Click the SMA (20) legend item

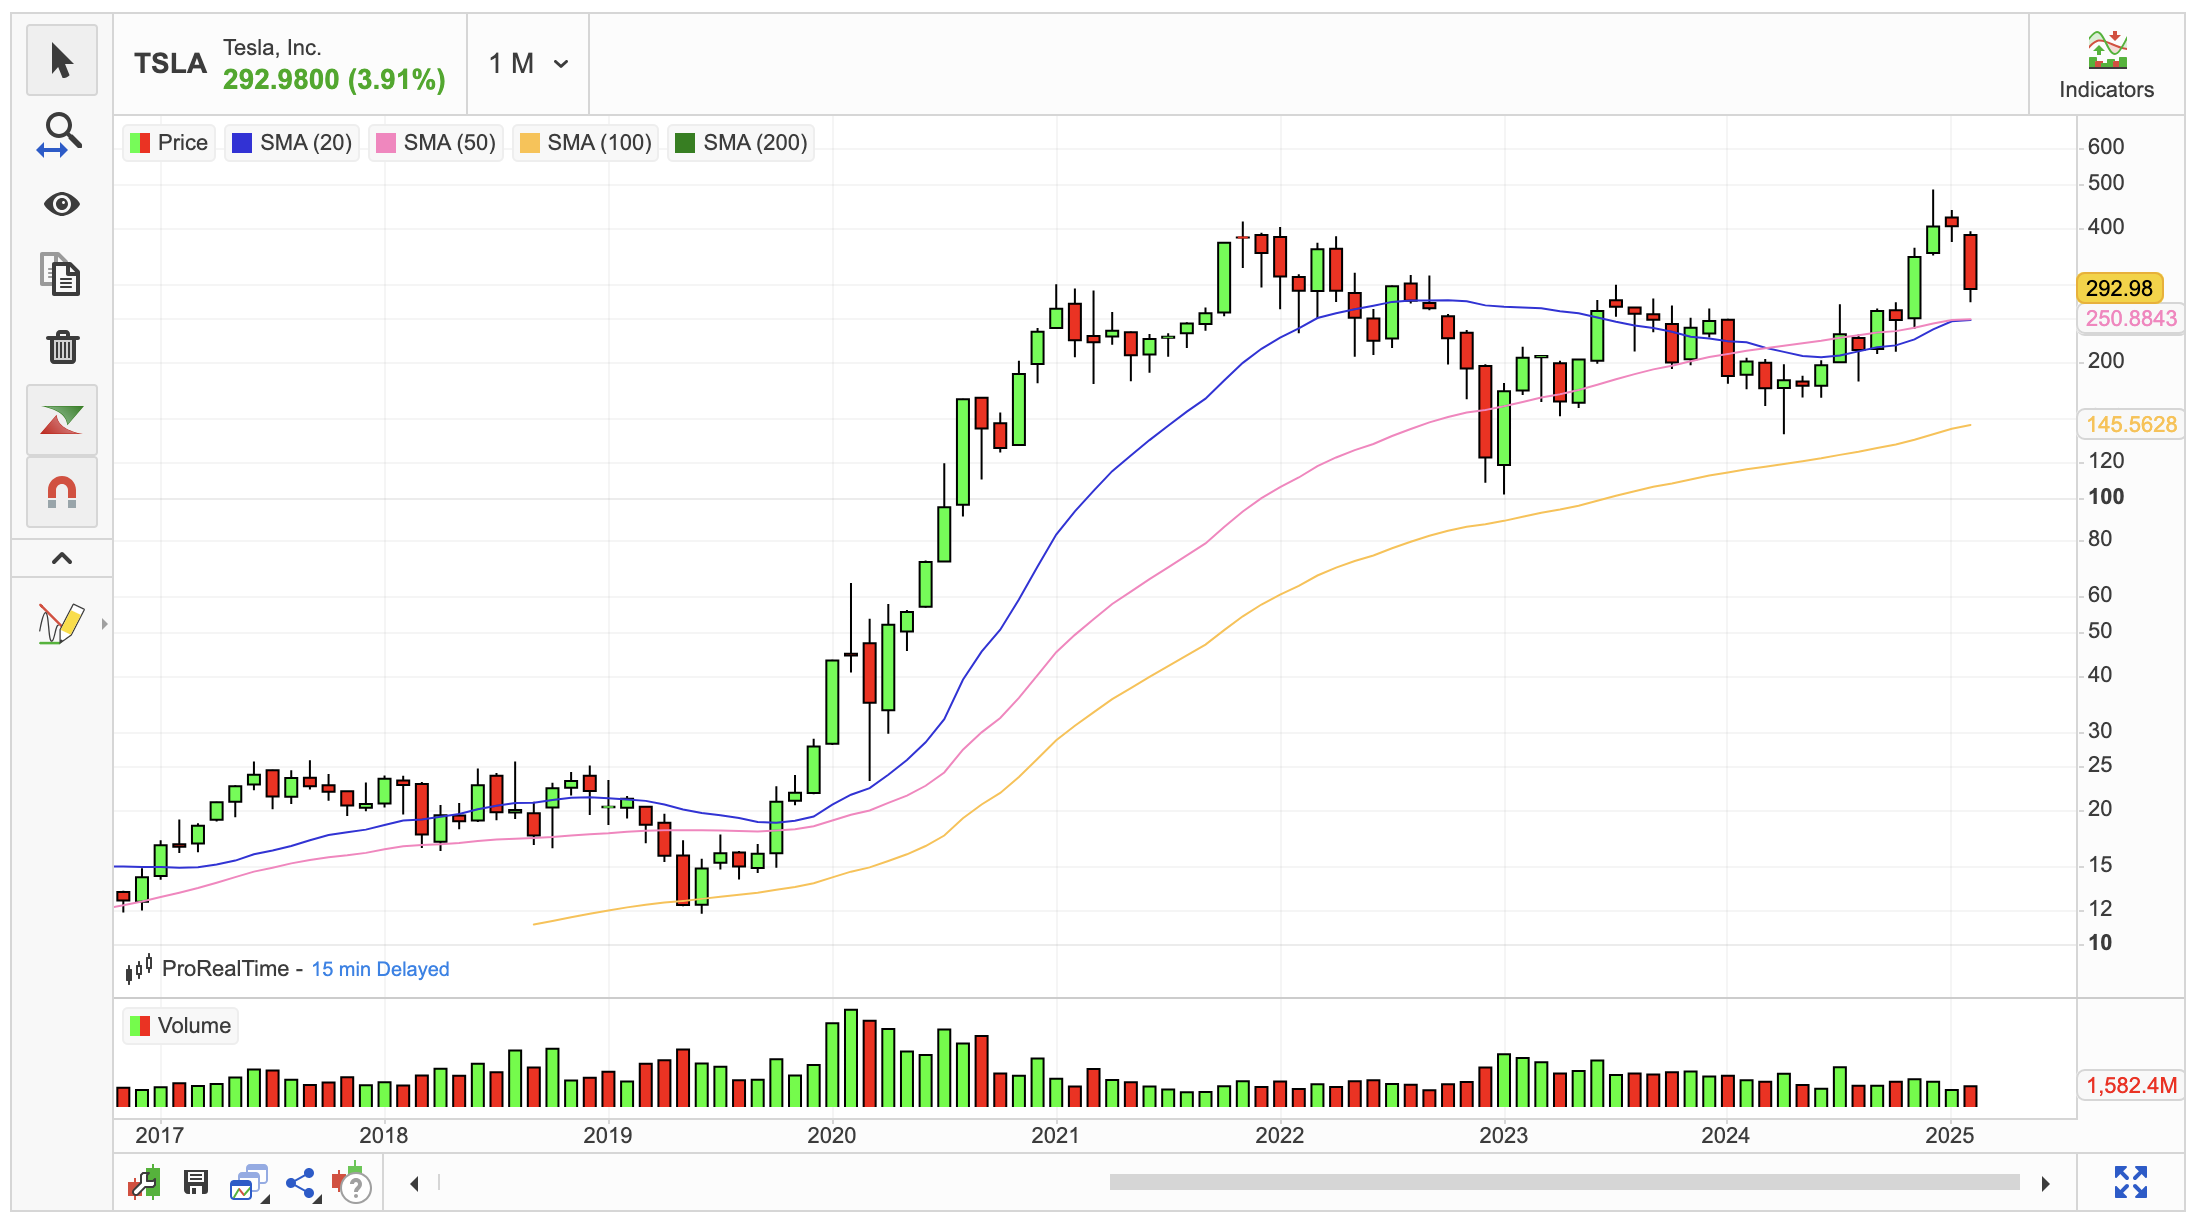[x=292, y=143]
